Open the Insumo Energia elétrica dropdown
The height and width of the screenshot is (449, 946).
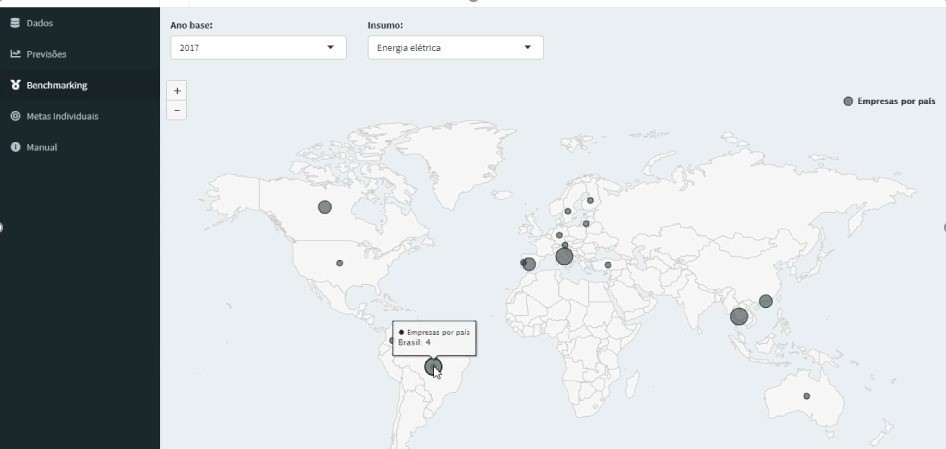[x=456, y=48]
